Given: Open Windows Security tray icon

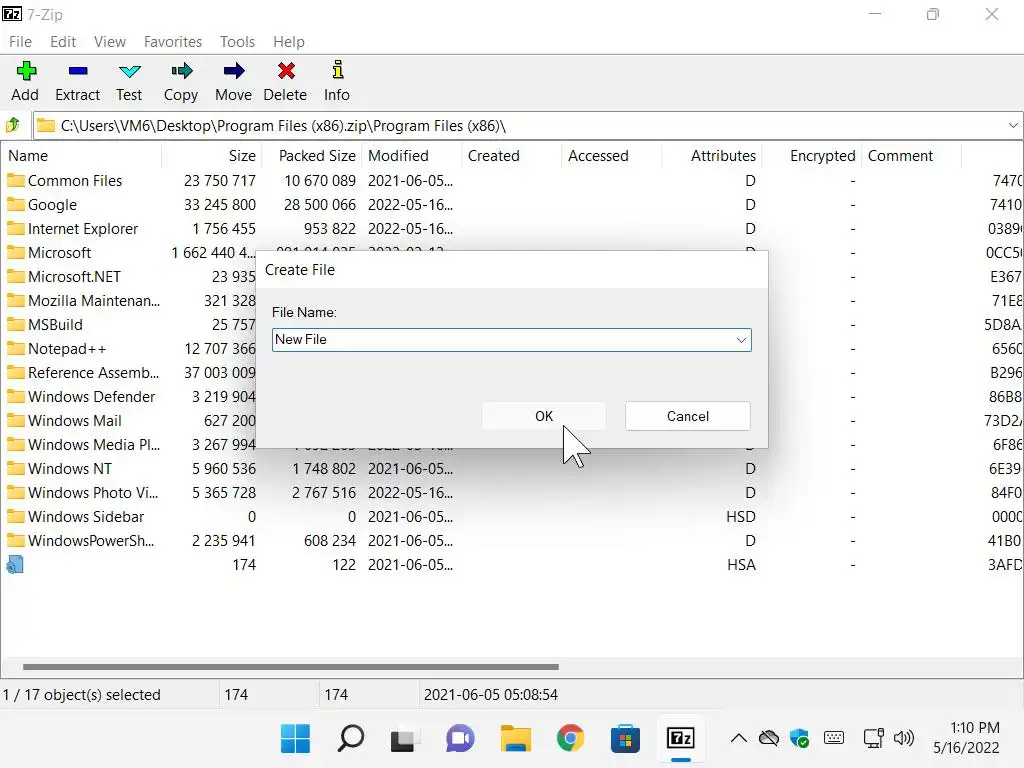Looking at the screenshot, I should point(799,739).
